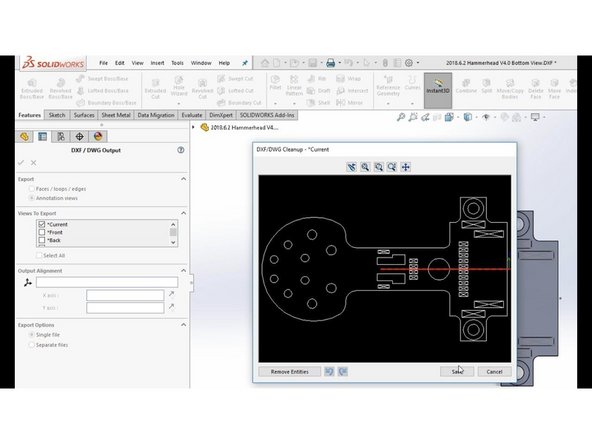Screen dimensions: 592x444
Task: Open the Options gear icon
Action: pos(409,63)
